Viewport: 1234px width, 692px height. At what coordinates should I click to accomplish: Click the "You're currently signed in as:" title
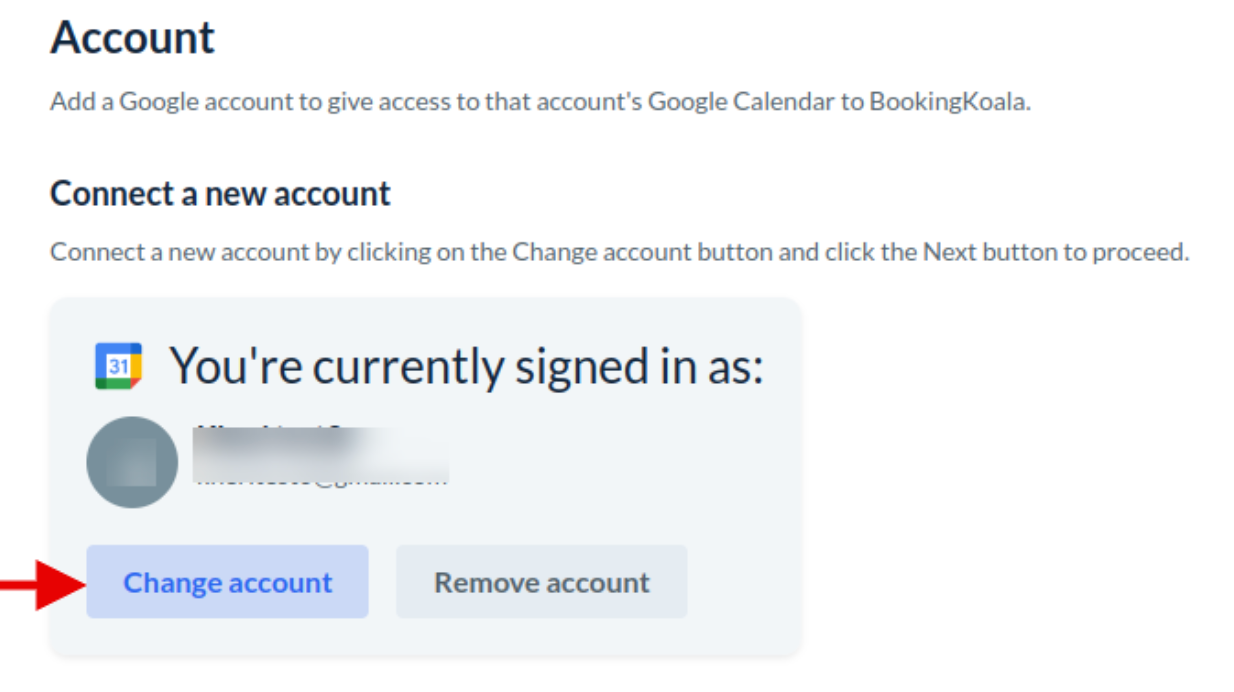click(466, 365)
